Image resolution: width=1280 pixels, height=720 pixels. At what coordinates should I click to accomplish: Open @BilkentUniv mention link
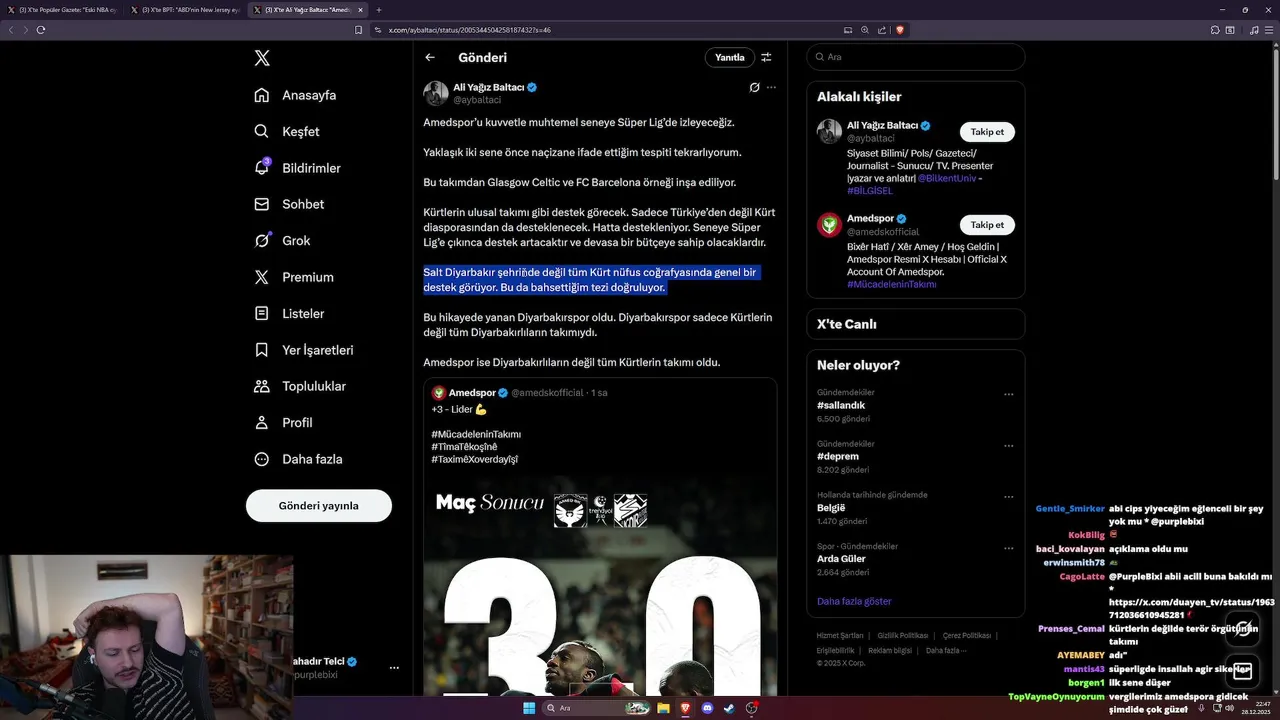tap(946, 178)
